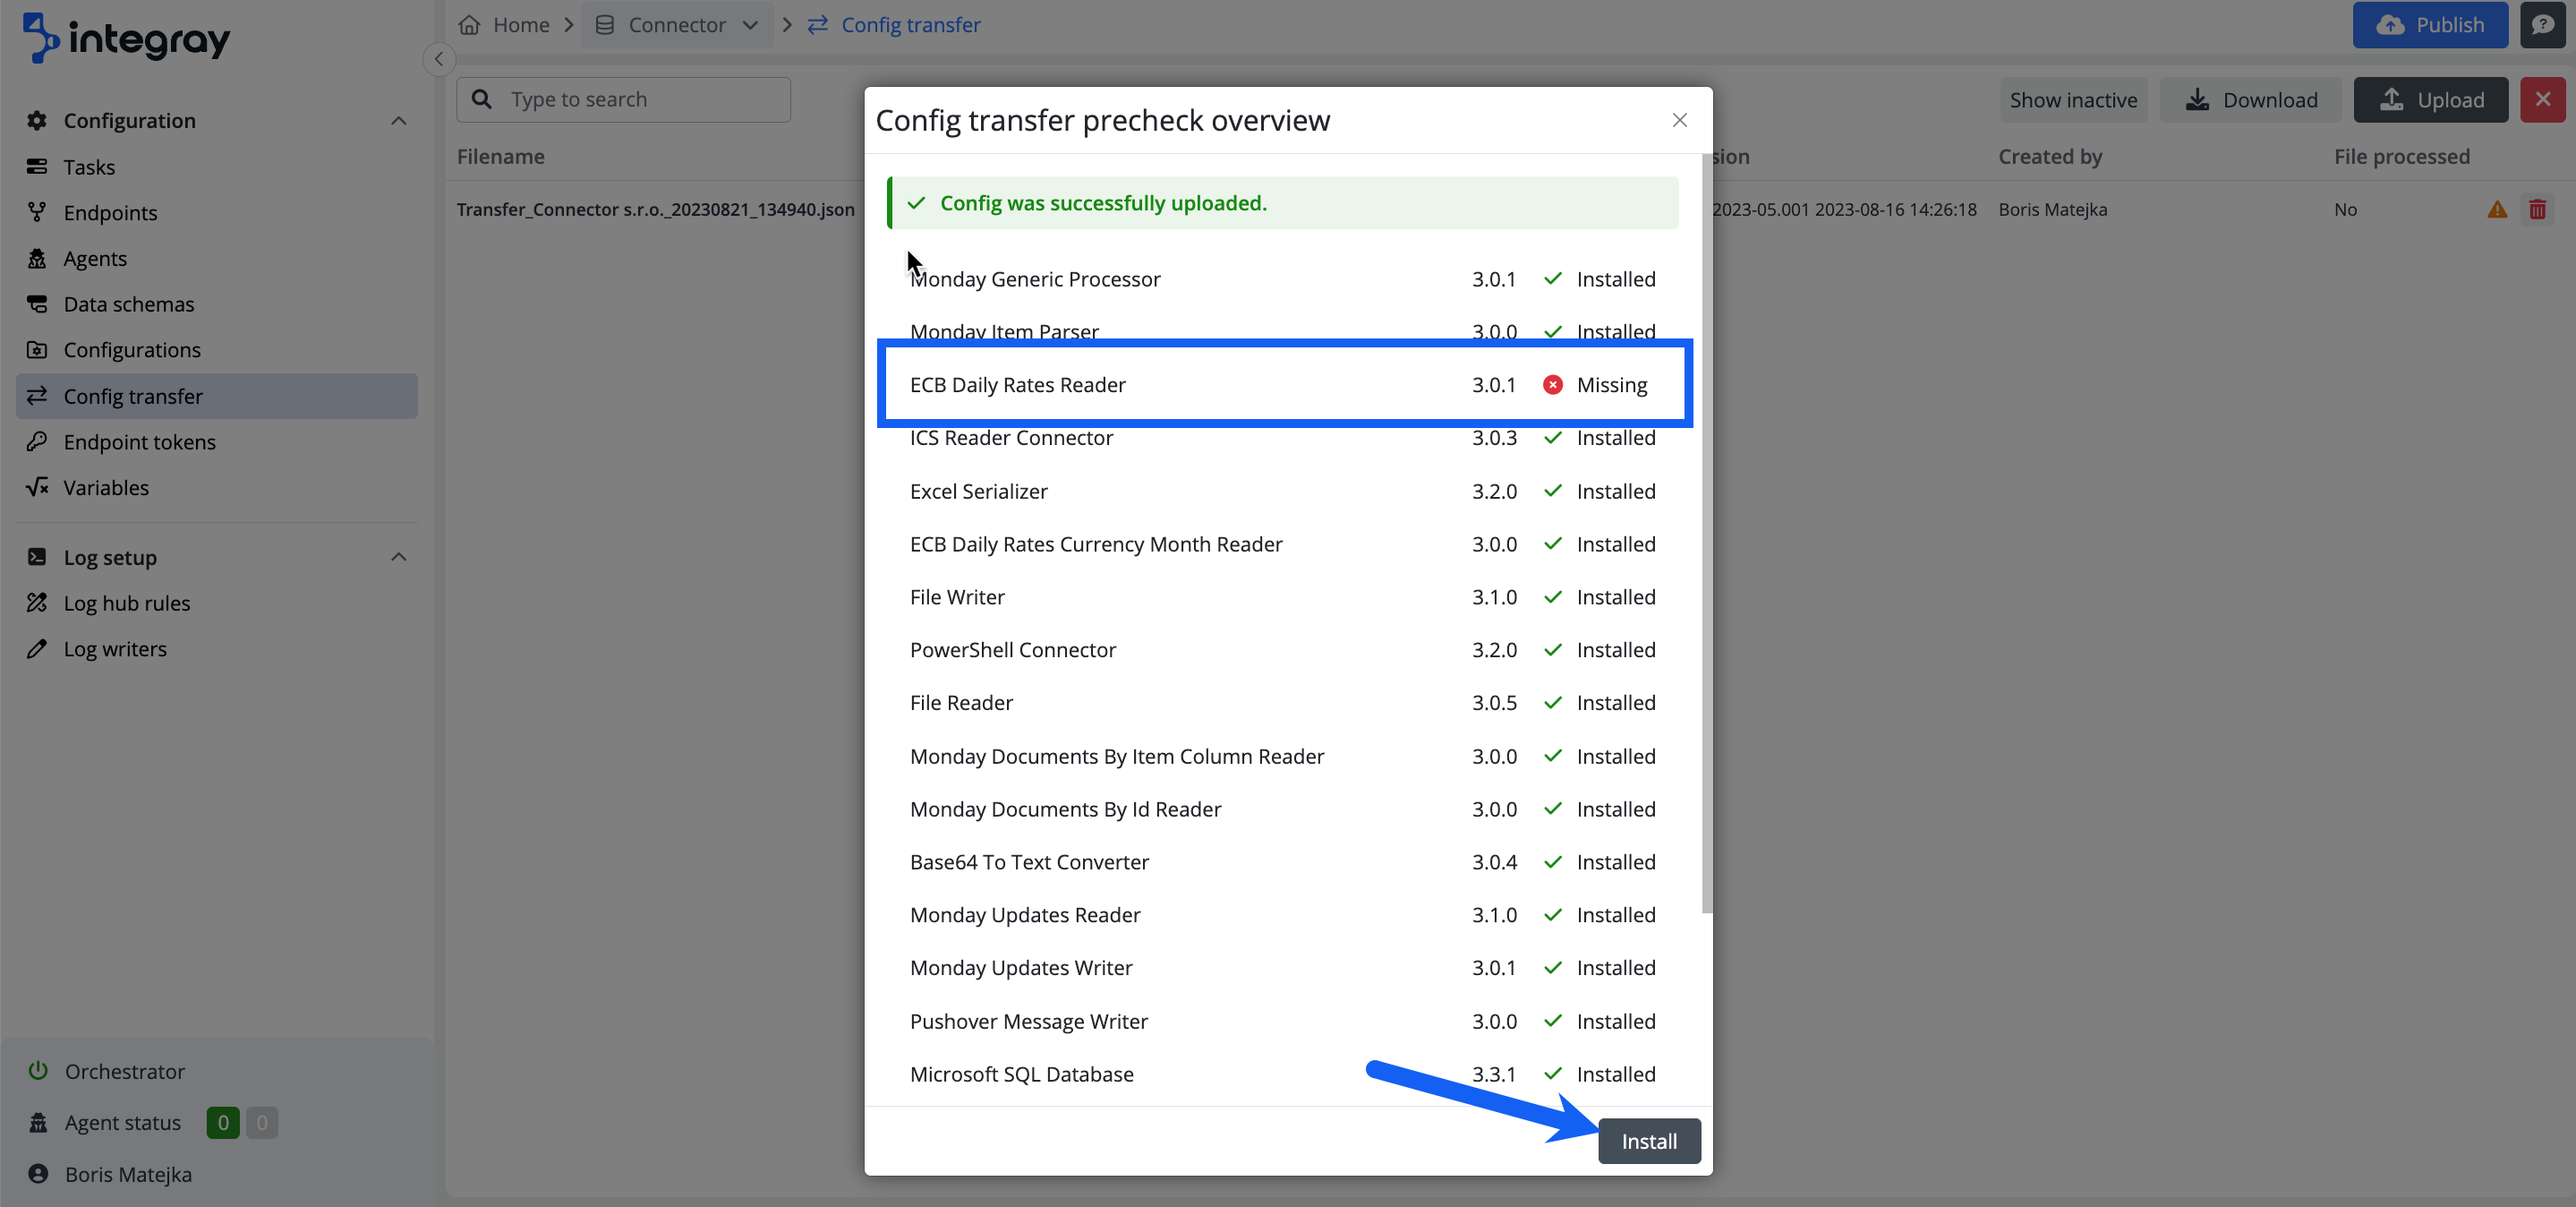Collapse the Log setup section
The image size is (2576, 1207).
[x=398, y=557]
